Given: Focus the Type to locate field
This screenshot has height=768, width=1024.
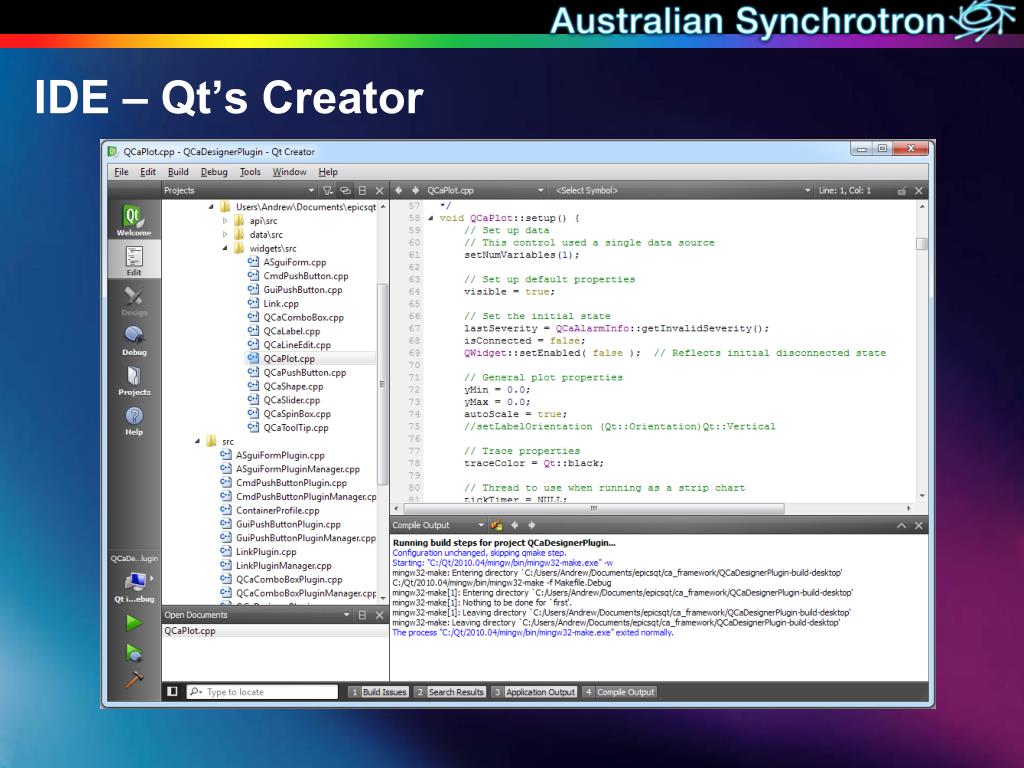Looking at the screenshot, I should (x=263, y=692).
